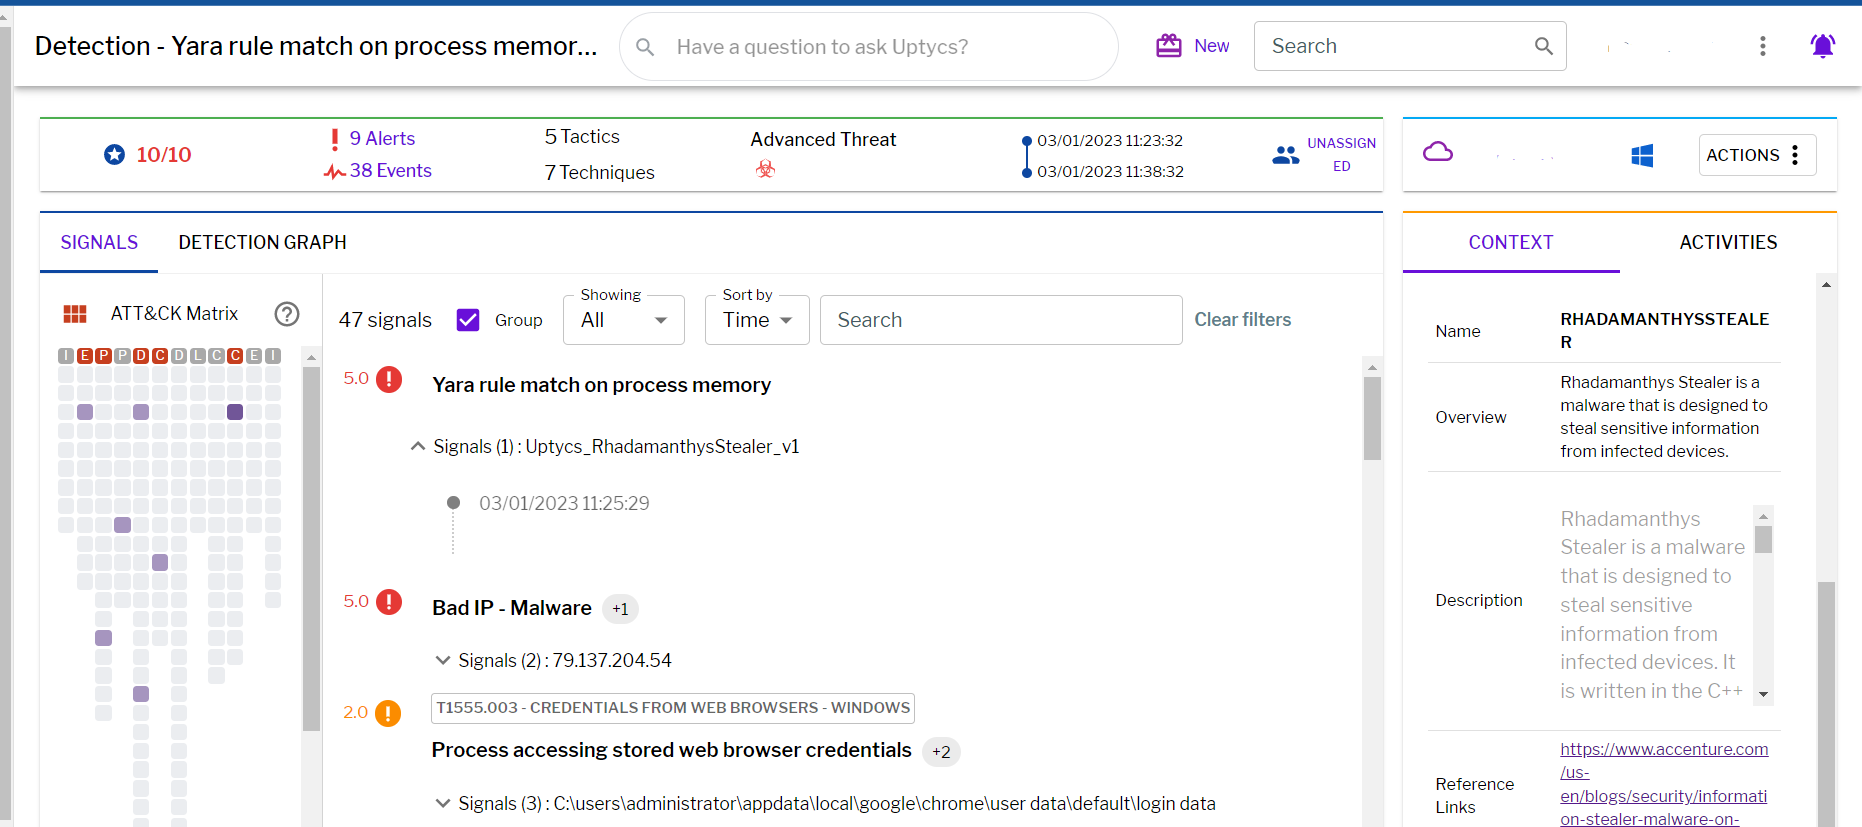Select the Execution 'E' tactic header in matrix
The image size is (1862, 827).
click(85, 355)
